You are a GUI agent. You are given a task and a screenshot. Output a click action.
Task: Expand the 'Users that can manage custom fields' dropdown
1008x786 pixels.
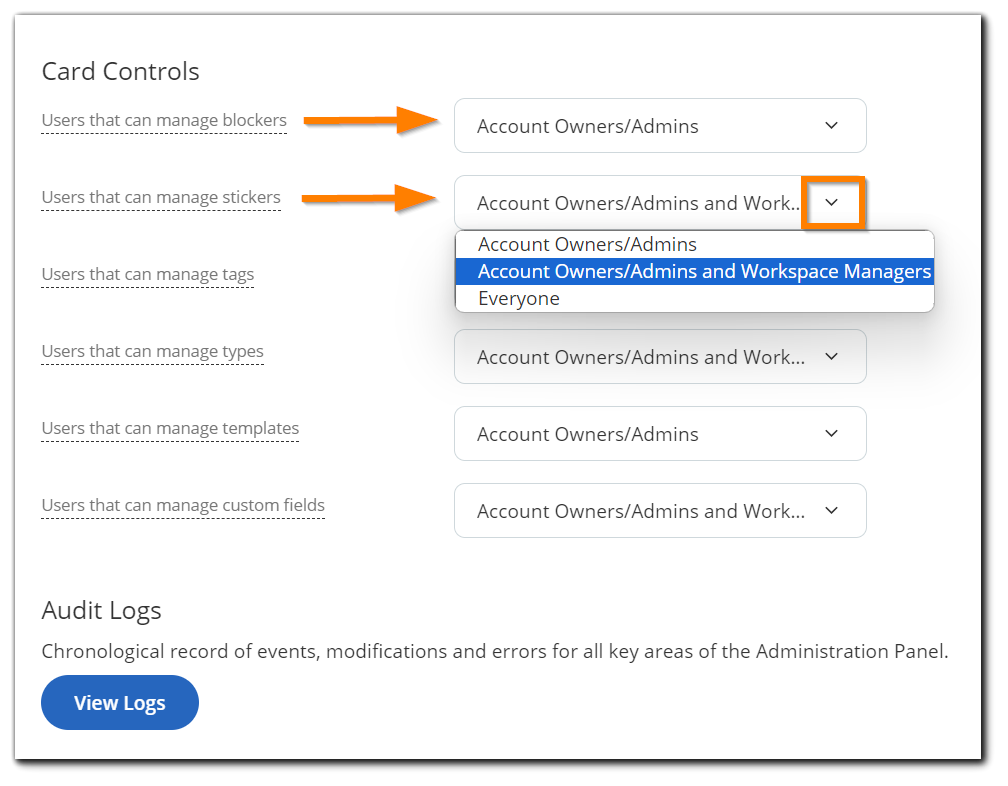pyautogui.click(x=660, y=510)
